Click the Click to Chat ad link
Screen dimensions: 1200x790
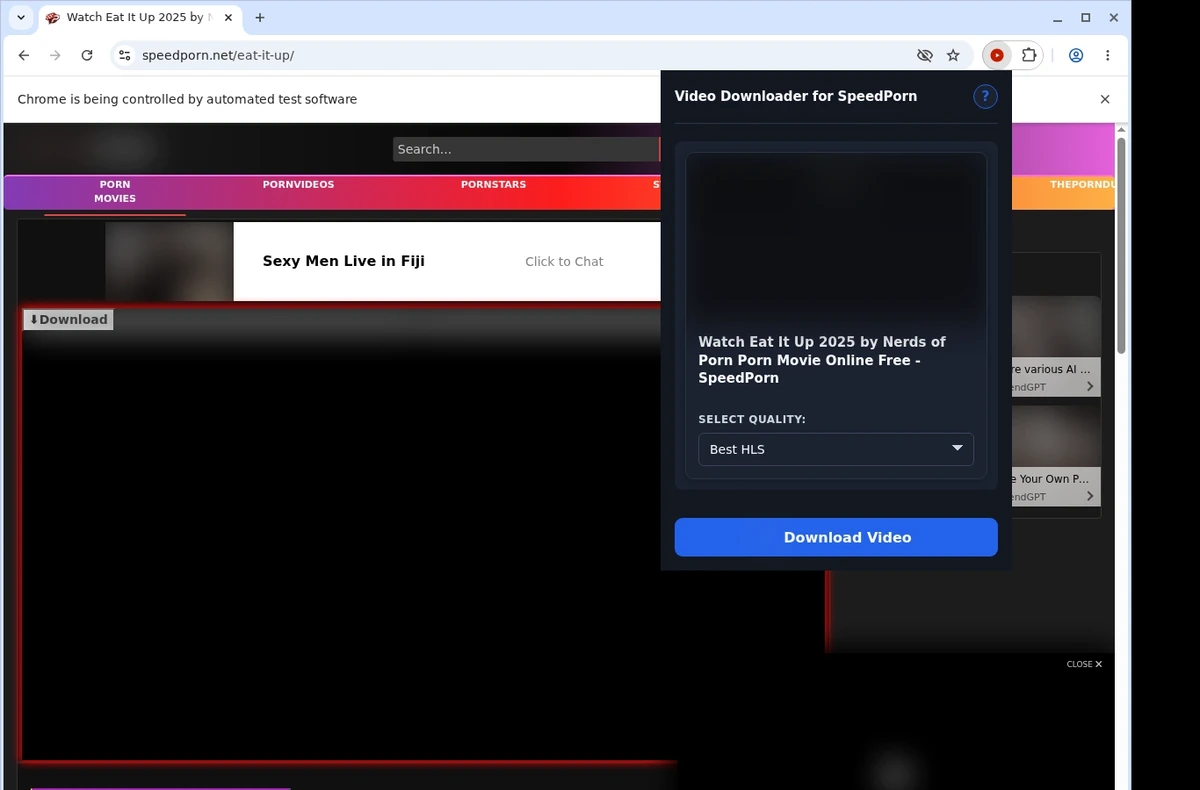564,261
